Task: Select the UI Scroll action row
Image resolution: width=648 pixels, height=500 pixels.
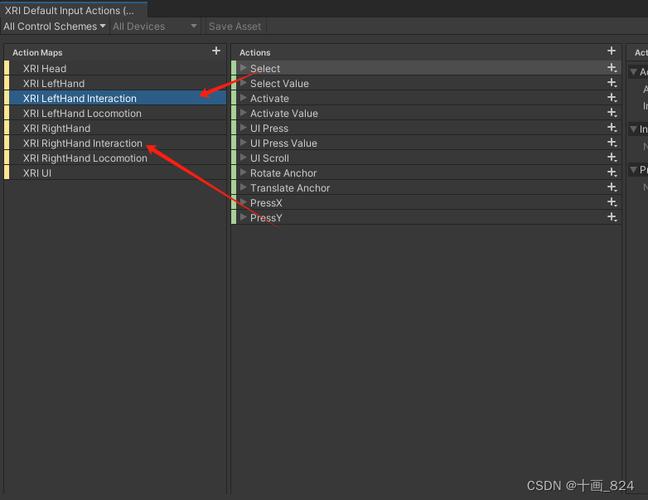Action: [x=426, y=157]
